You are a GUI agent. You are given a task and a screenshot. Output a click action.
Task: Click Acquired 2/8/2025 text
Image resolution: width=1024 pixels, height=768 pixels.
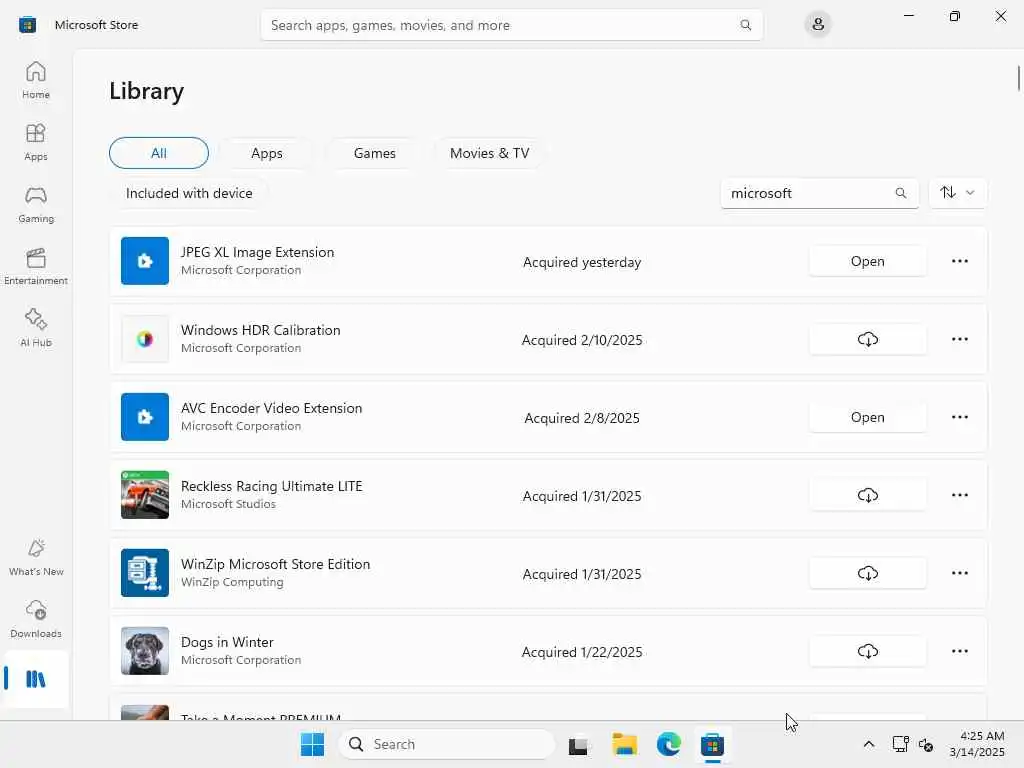(x=582, y=418)
